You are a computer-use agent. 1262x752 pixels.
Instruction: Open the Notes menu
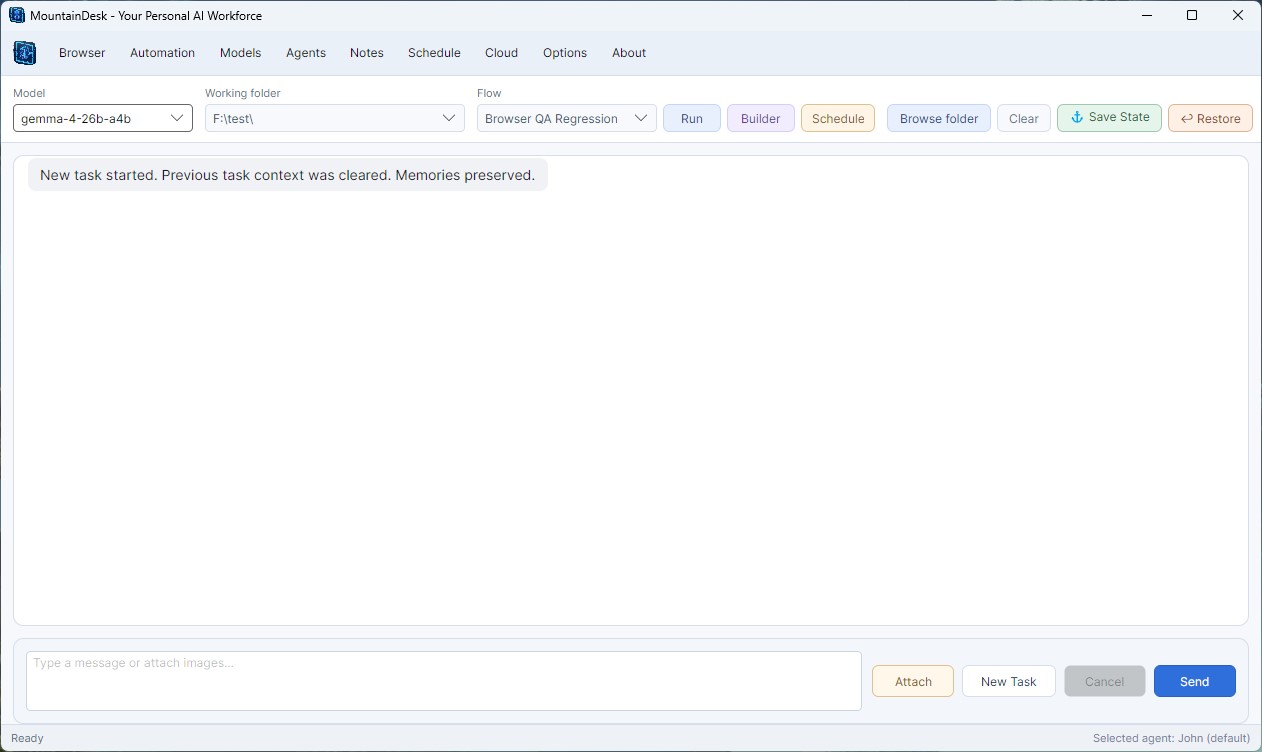click(367, 53)
